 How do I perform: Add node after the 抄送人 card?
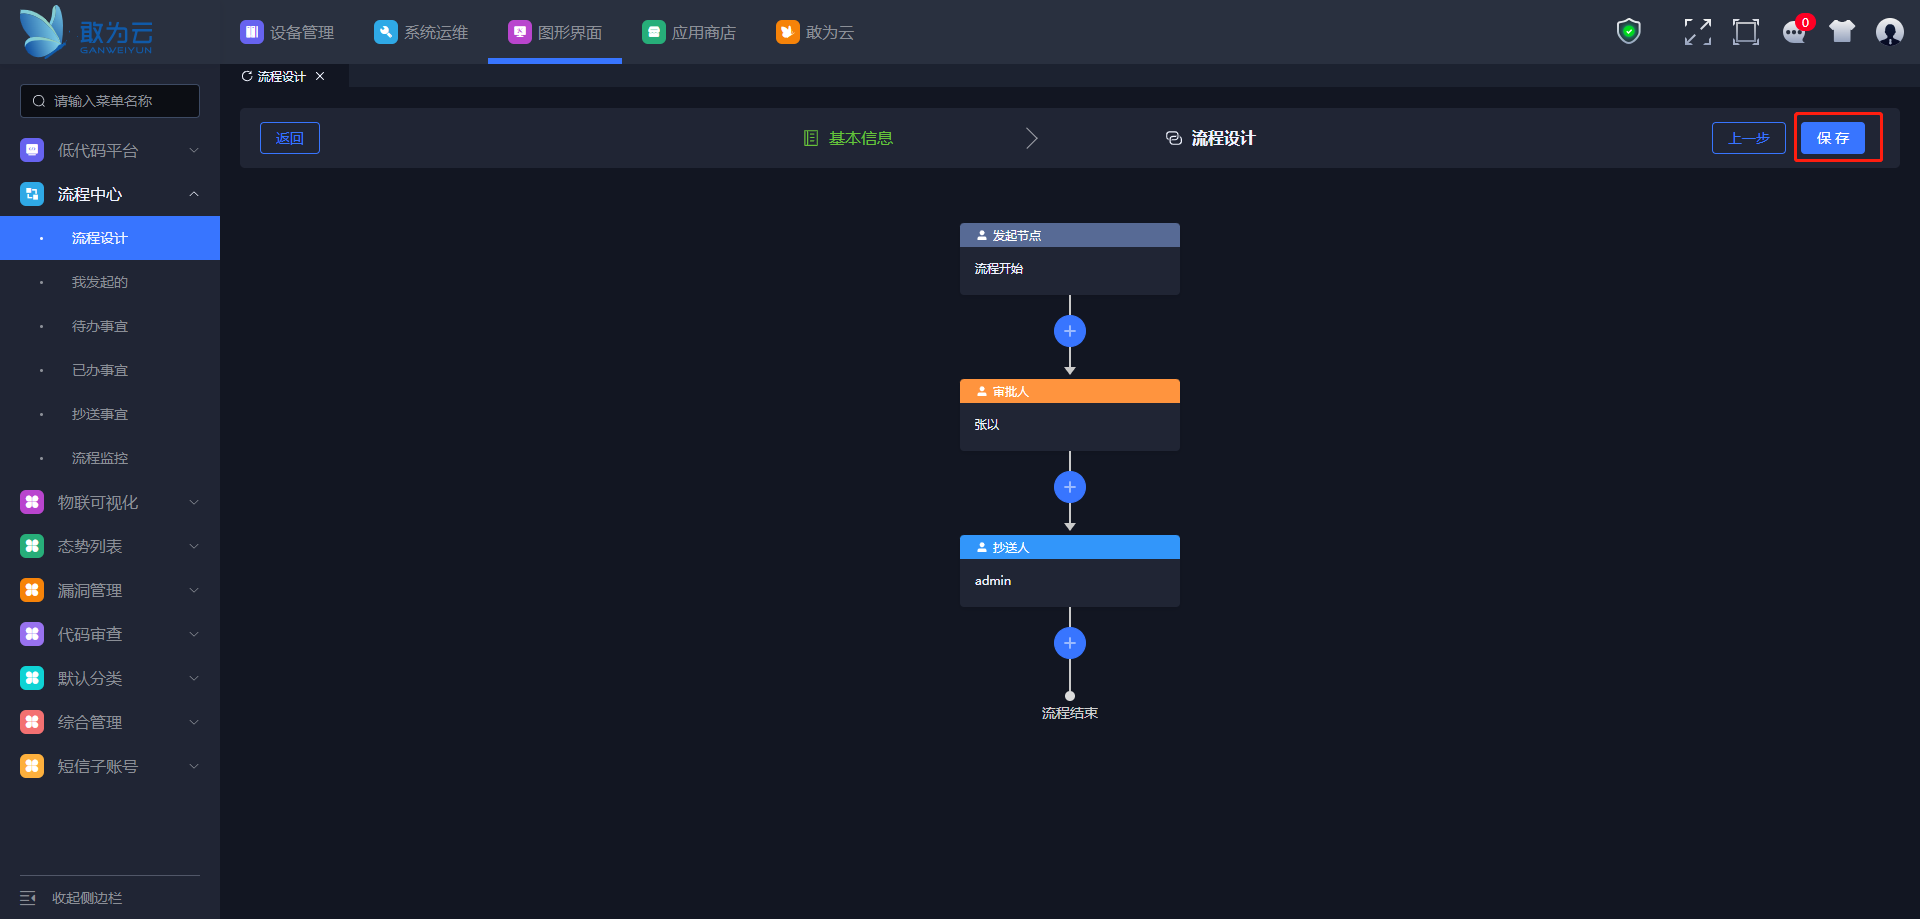point(1070,643)
